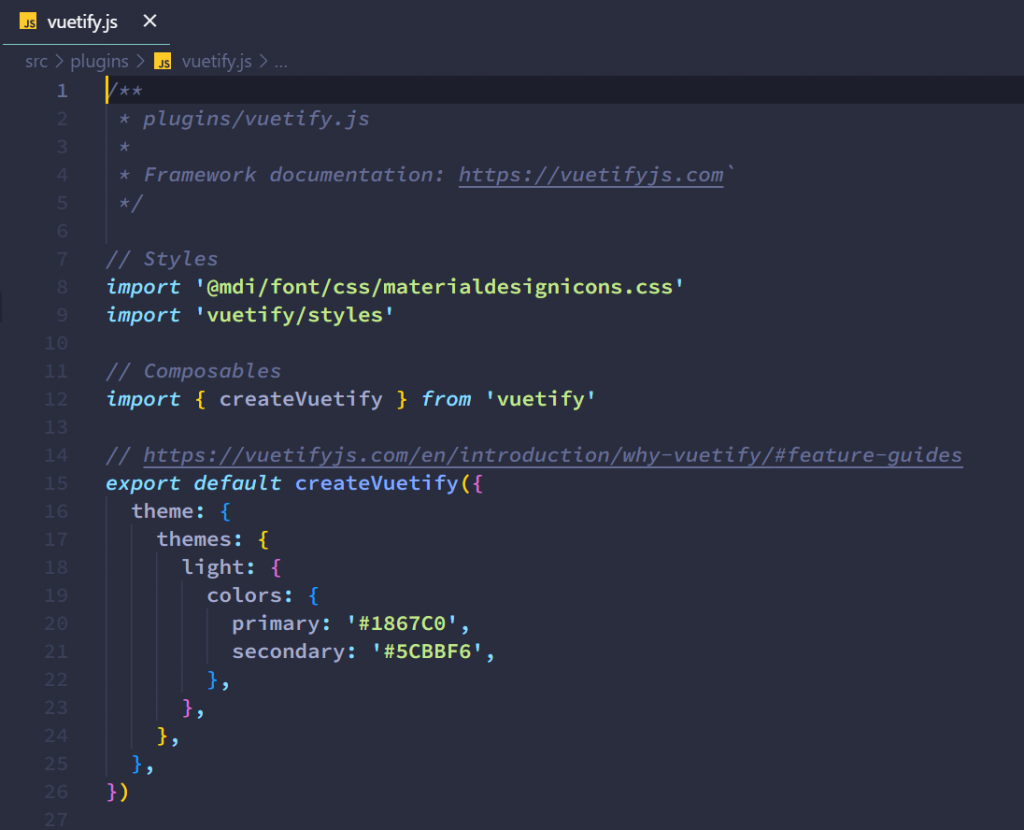Viewport: 1024px width, 830px height.
Task: Click the colors property on line 19
Action: tap(244, 596)
